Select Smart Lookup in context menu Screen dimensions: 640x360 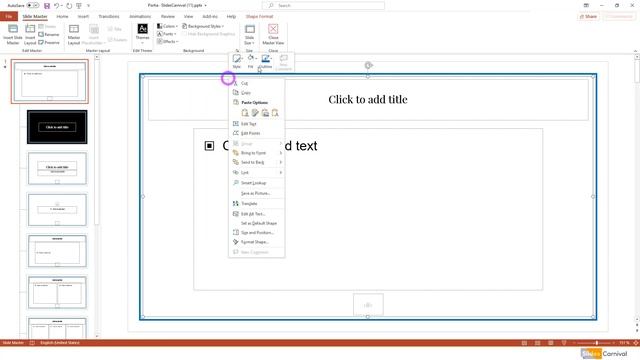256,183
